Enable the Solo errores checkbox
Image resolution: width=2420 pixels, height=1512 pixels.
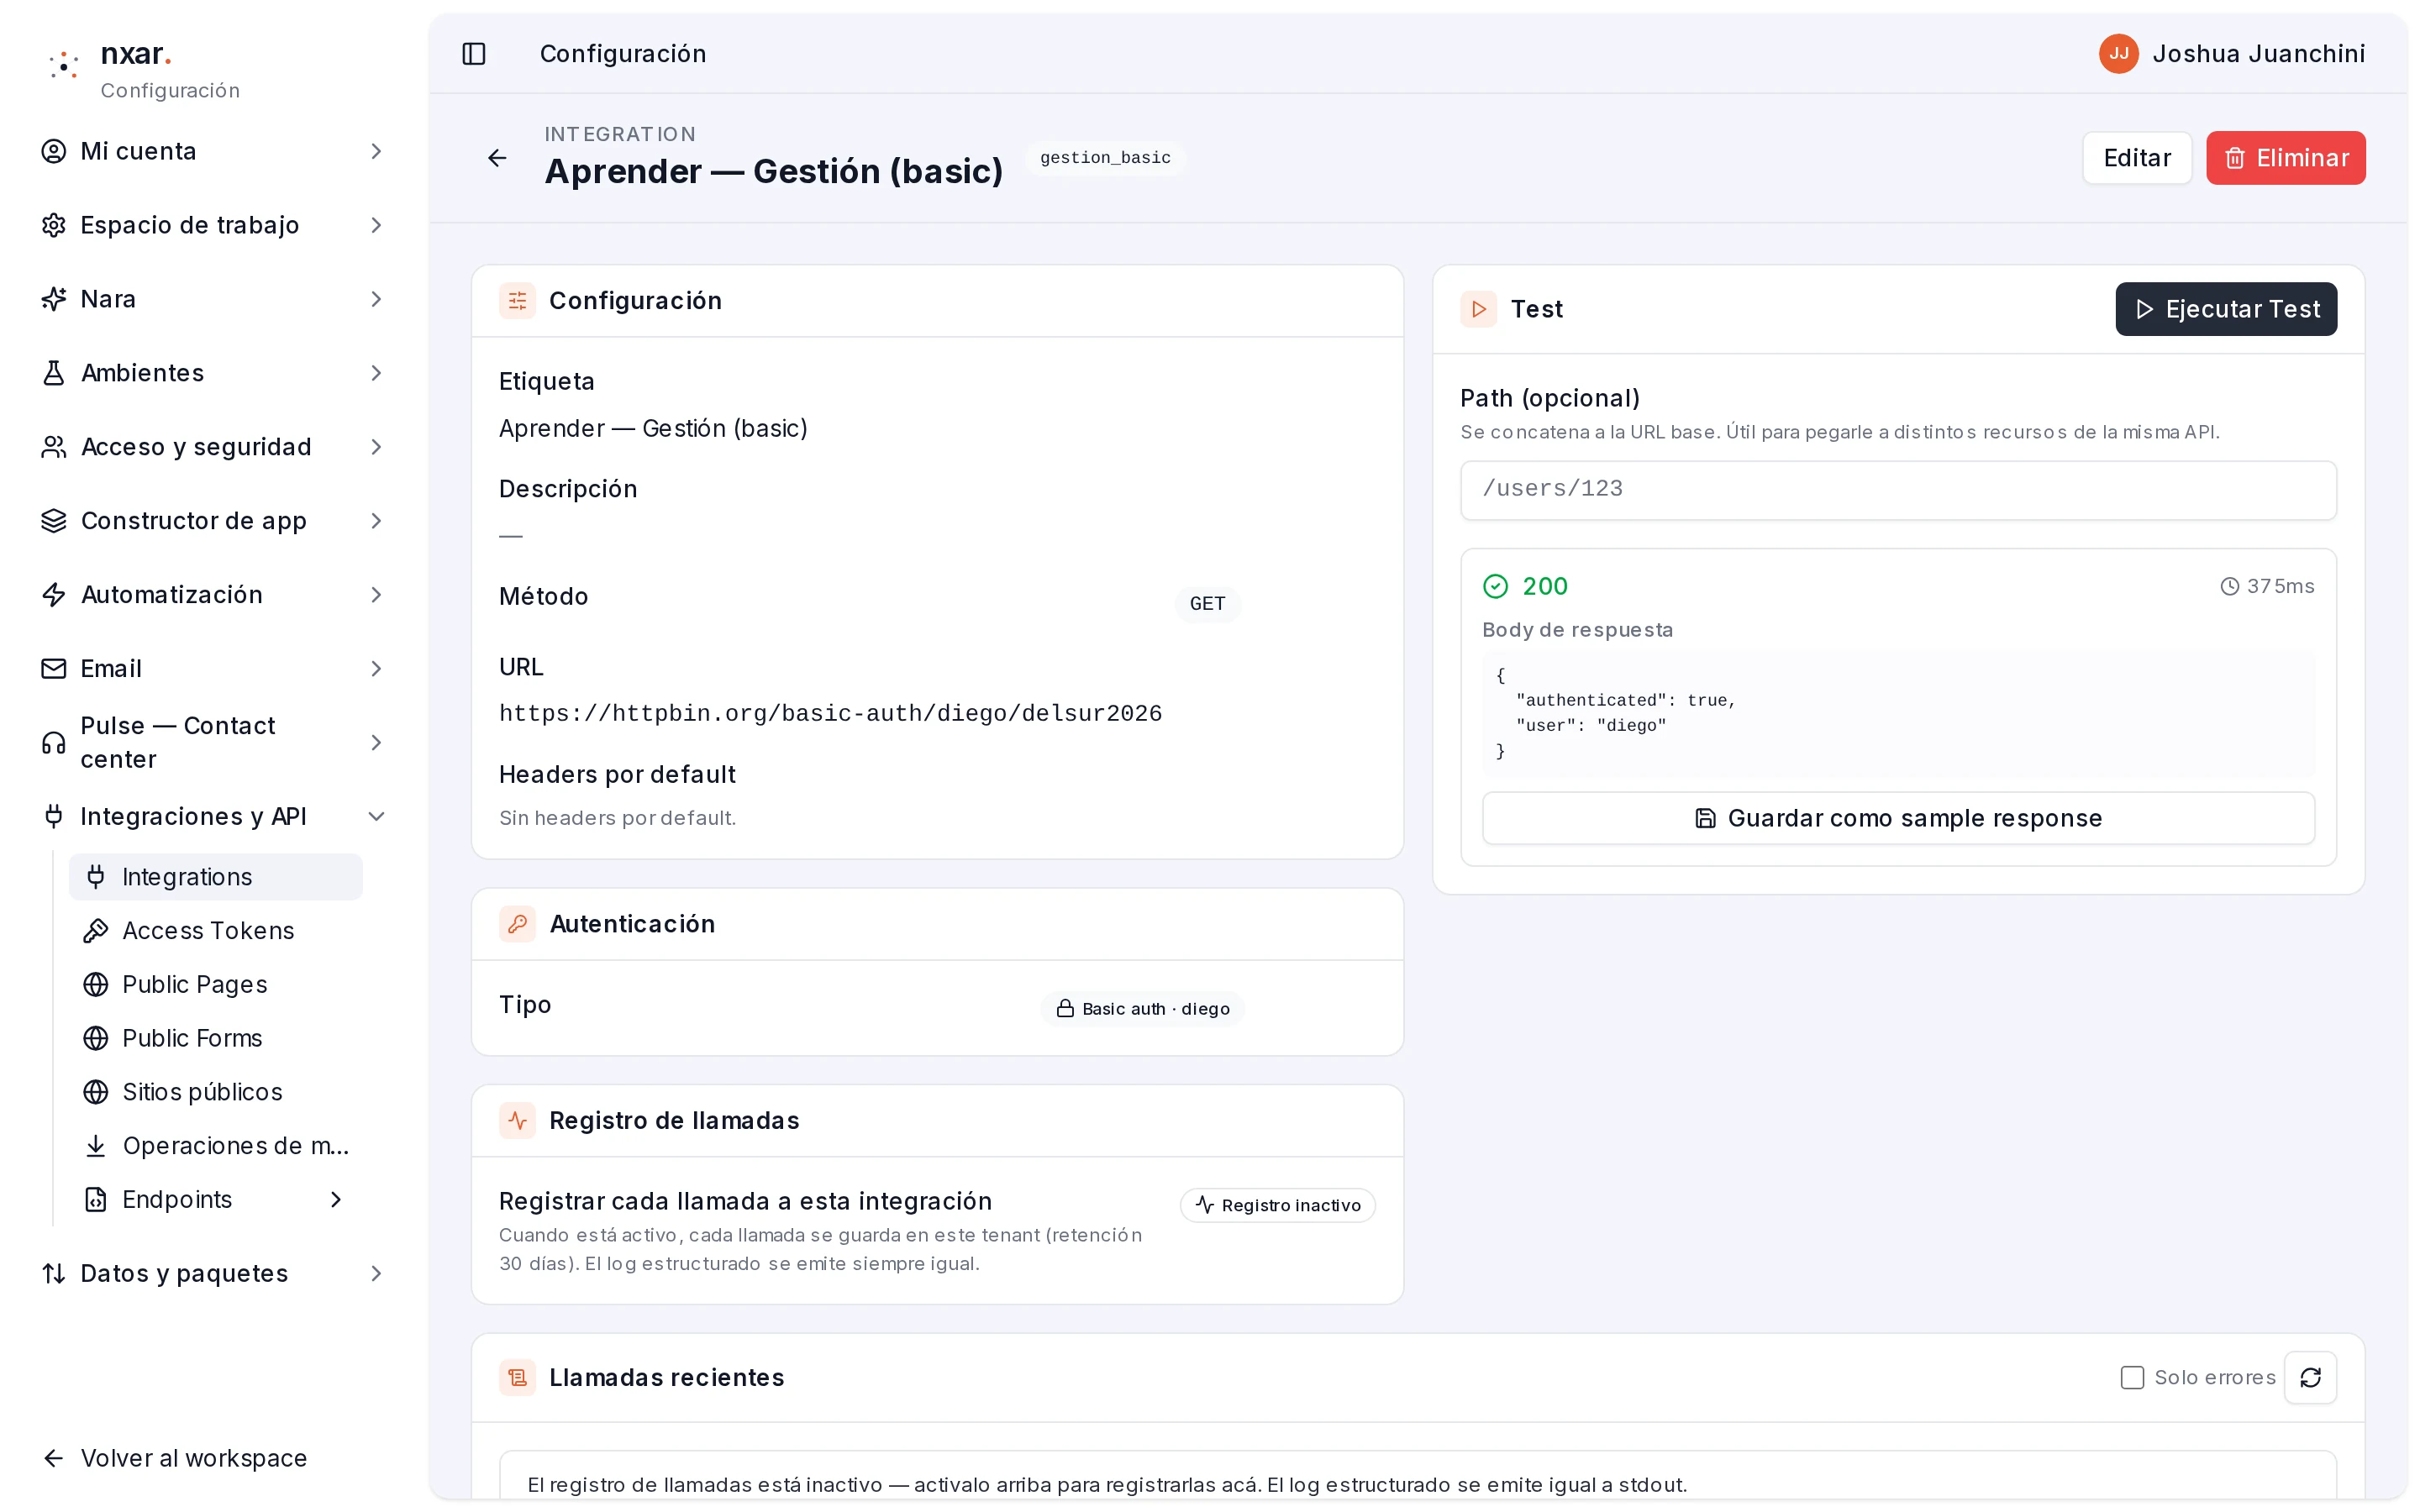pyautogui.click(x=2132, y=1377)
